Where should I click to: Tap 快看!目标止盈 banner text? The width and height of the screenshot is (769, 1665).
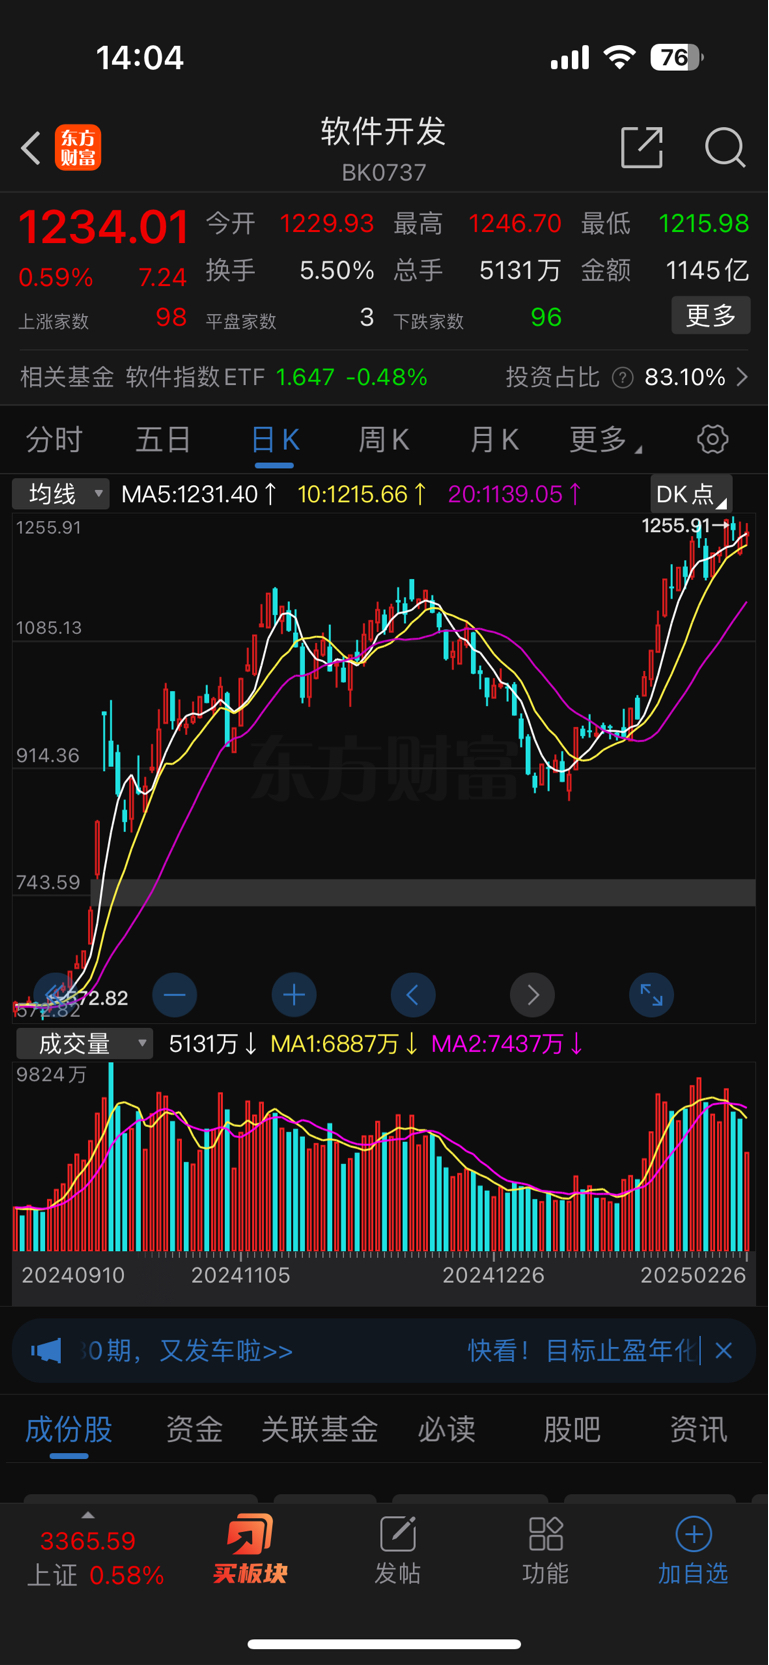pyautogui.click(x=583, y=1352)
